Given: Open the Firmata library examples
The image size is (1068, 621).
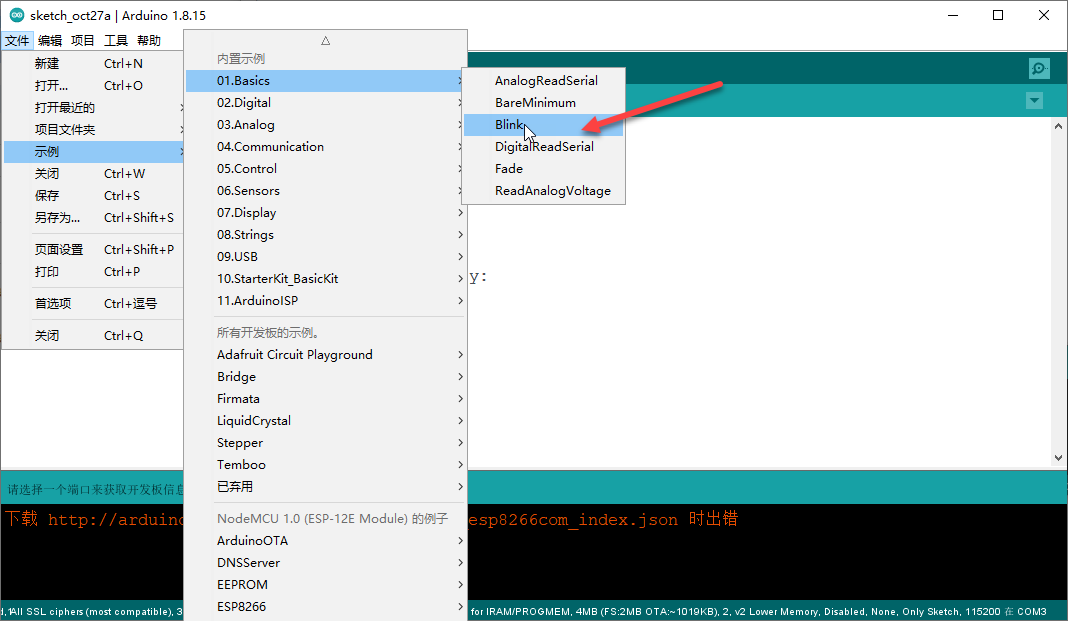Looking at the screenshot, I should tap(326, 398).
